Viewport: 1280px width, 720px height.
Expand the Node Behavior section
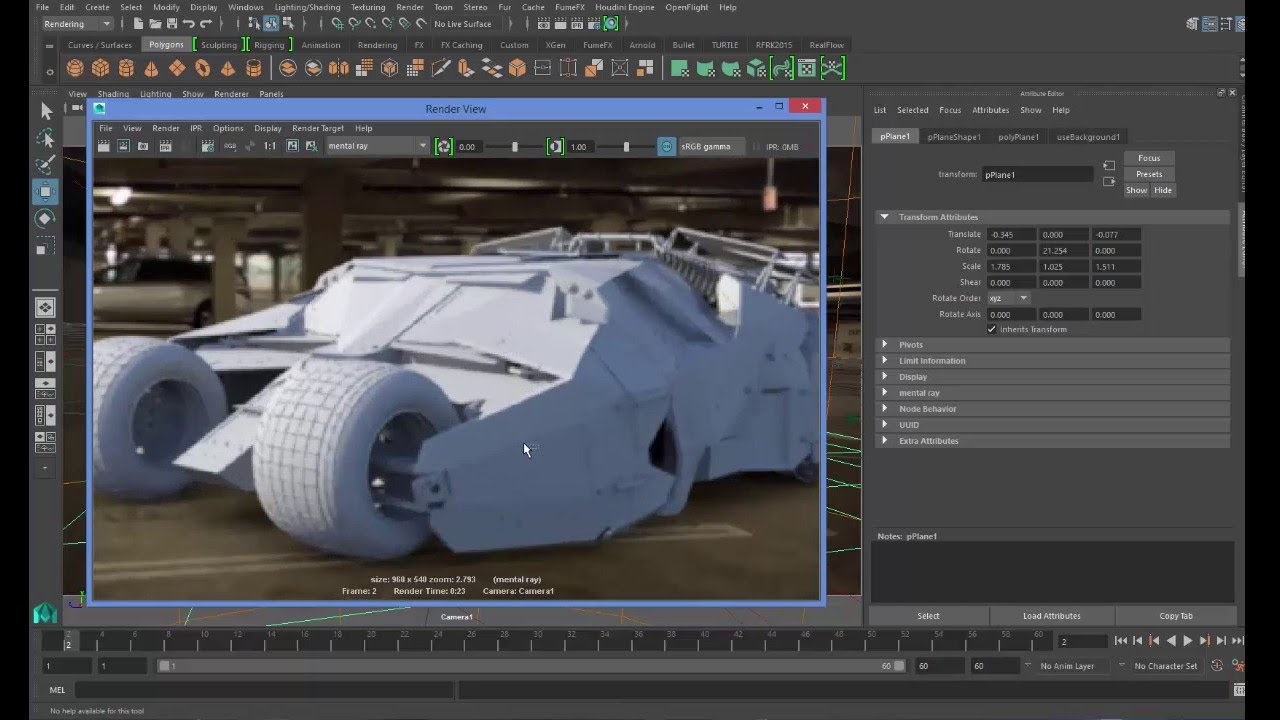point(884,409)
